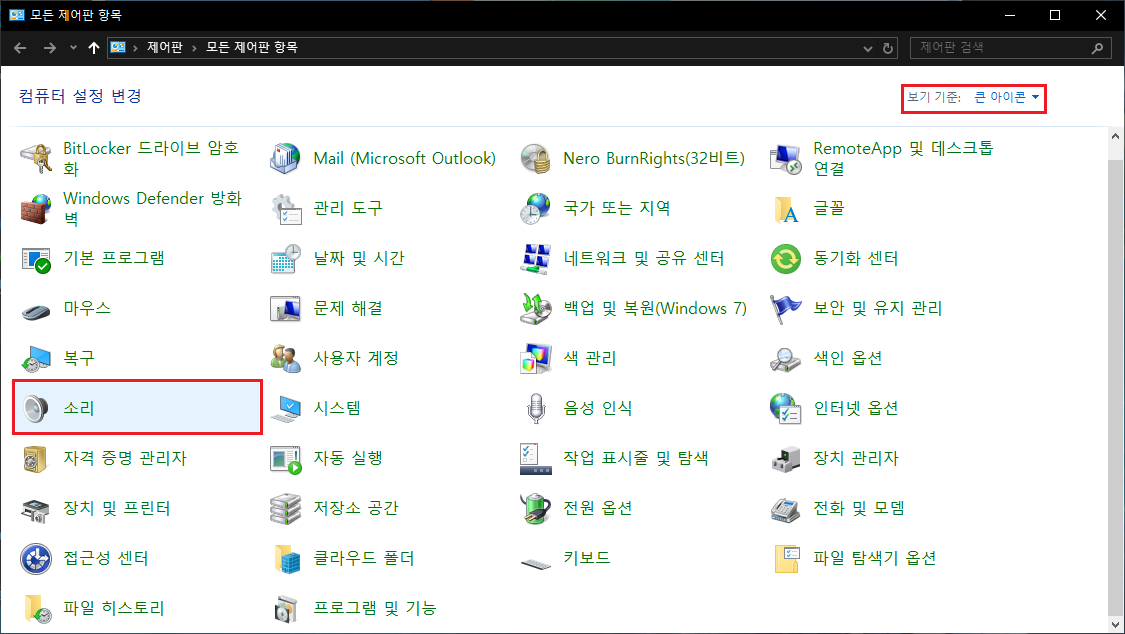Screen dimensions: 1125x634
Task: Open the recent locations dropdown next to Forward
Action: [x=73, y=48]
